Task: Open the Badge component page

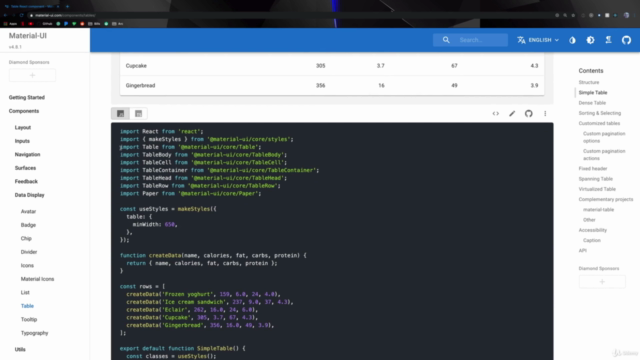Action: coord(28,225)
